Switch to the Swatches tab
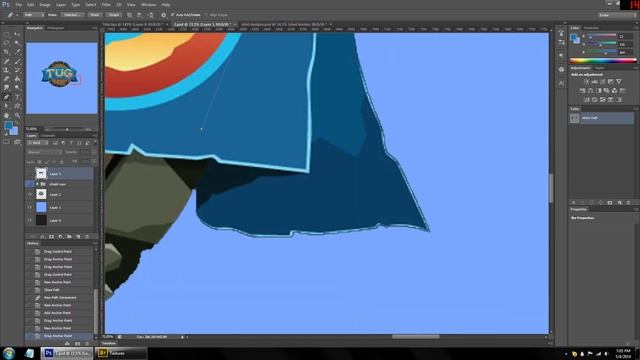 coord(591,28)
